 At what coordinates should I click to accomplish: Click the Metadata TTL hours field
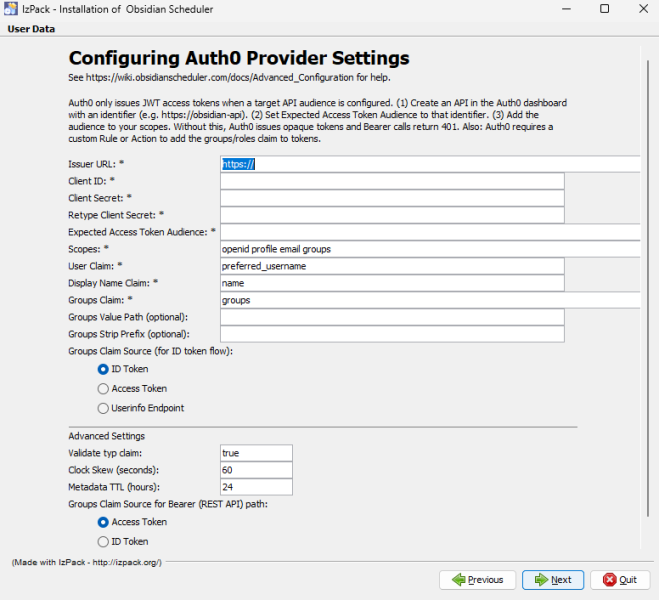pos(256,487)
